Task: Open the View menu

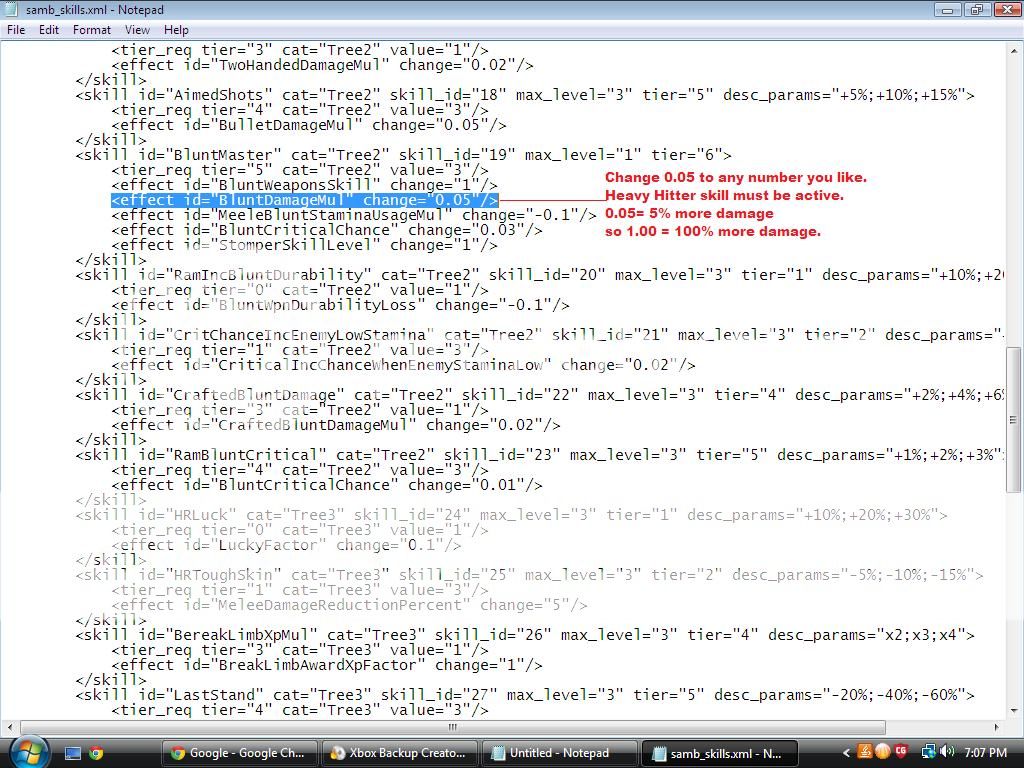Action: (x=137, y=30)
